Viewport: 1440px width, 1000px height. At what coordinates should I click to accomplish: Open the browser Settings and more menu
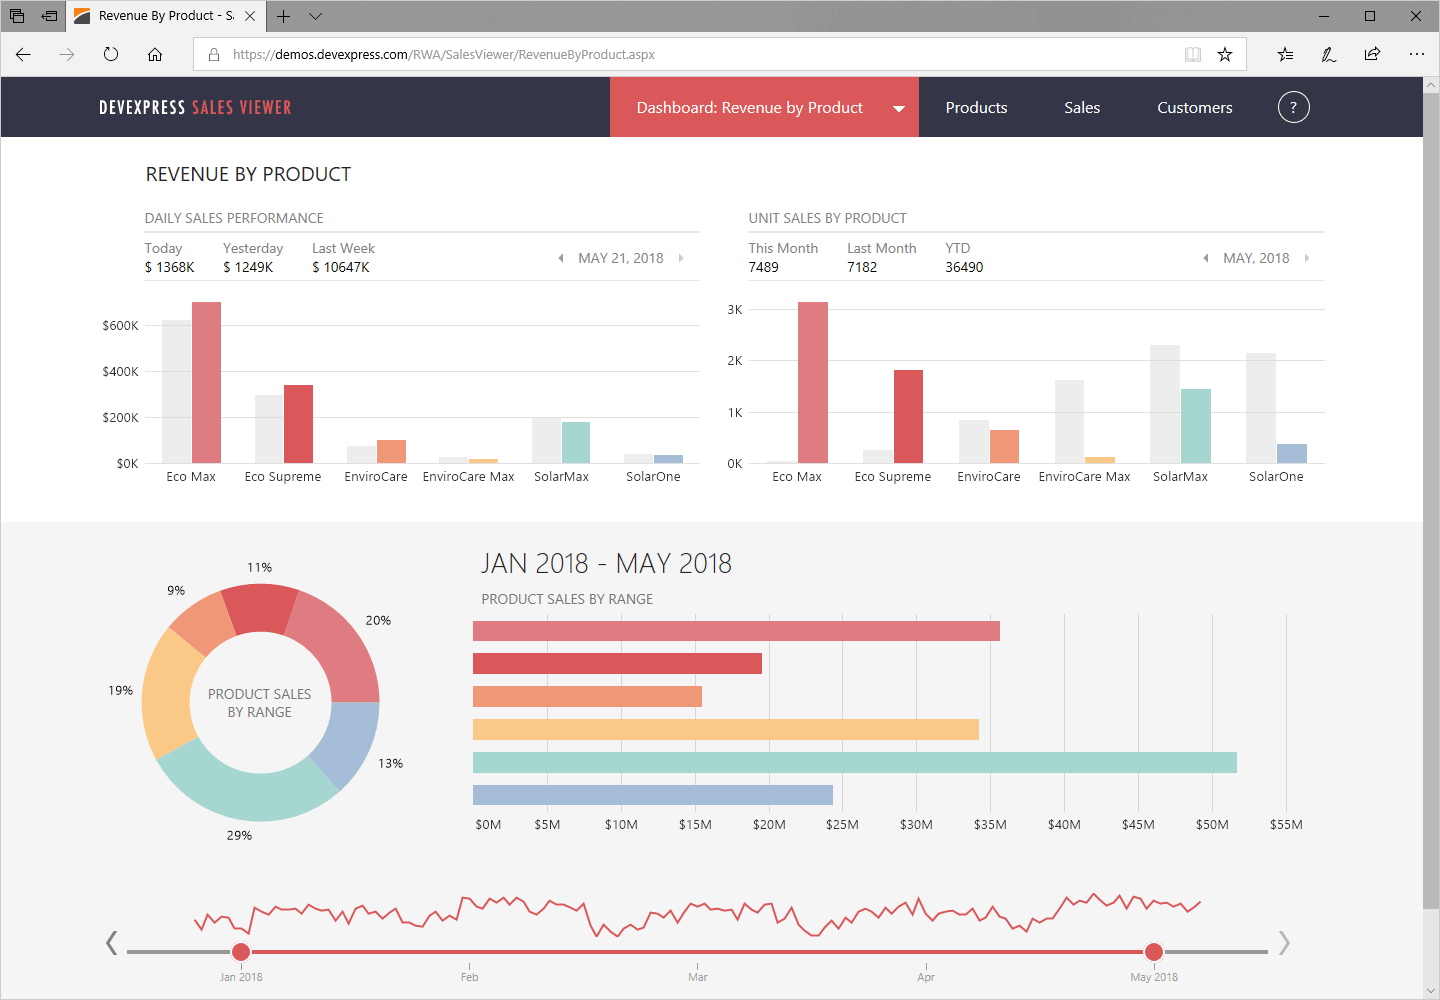(1416, 54)
